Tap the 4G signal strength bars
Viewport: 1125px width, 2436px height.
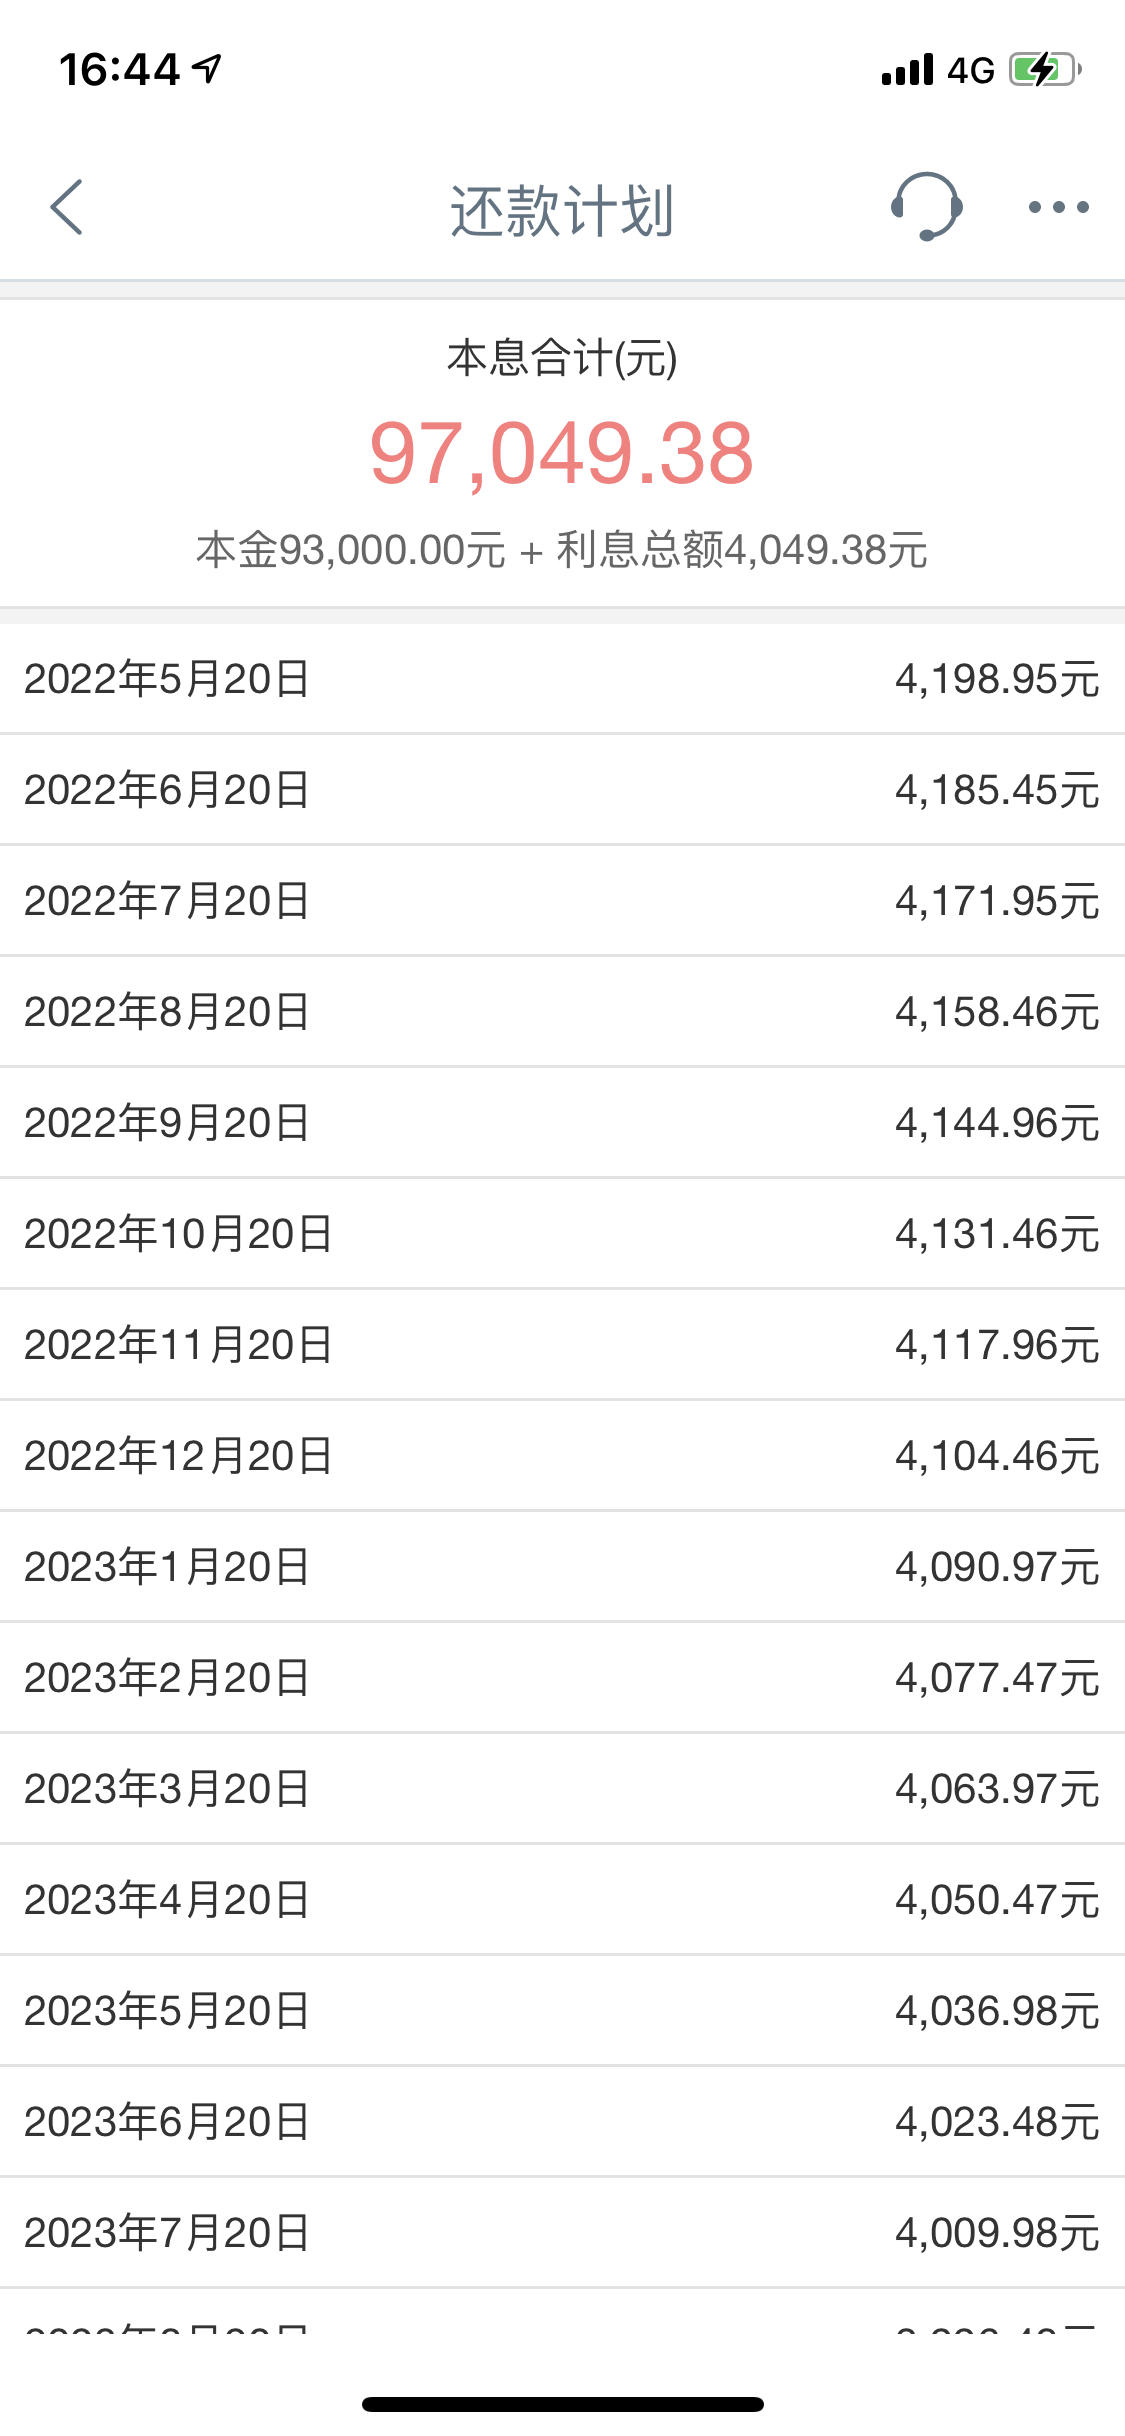pos(907,70)
